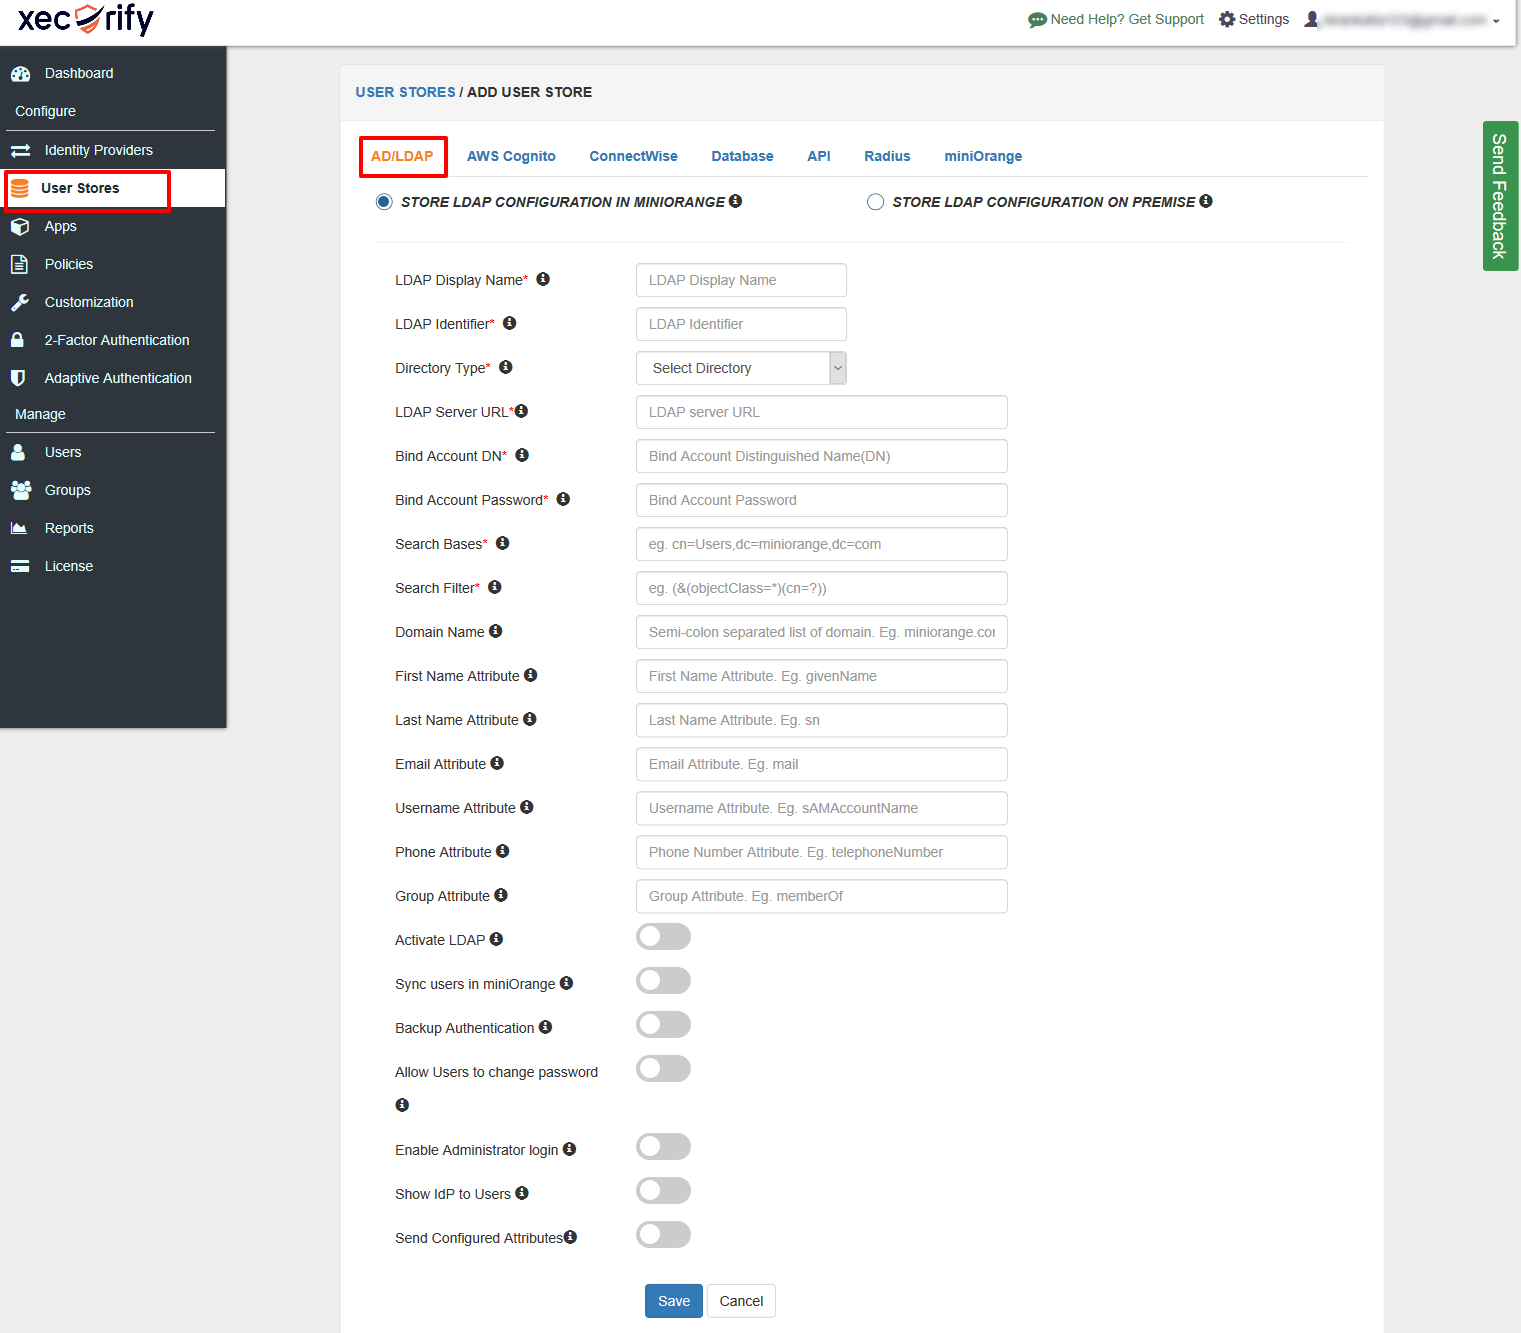
Task: Click the Identity Providers arrows icon
Action: [20, 150]
